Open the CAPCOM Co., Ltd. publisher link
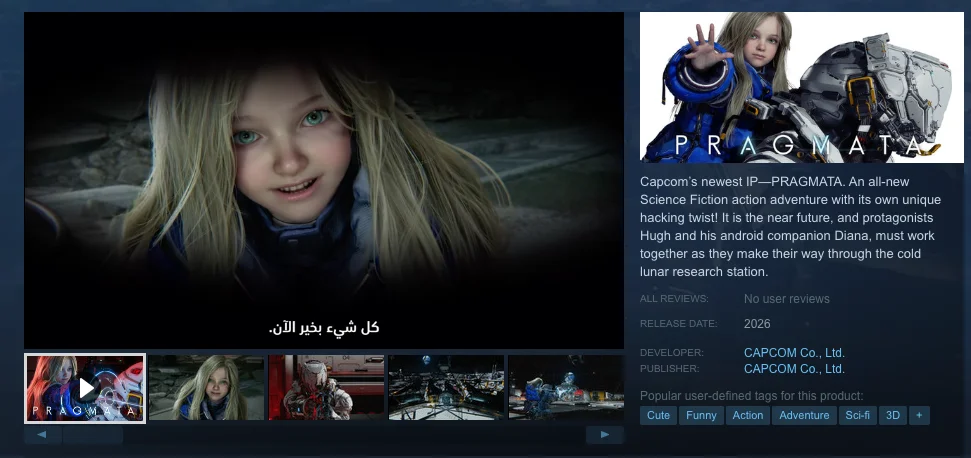971x458 pixels. (794, 369)
